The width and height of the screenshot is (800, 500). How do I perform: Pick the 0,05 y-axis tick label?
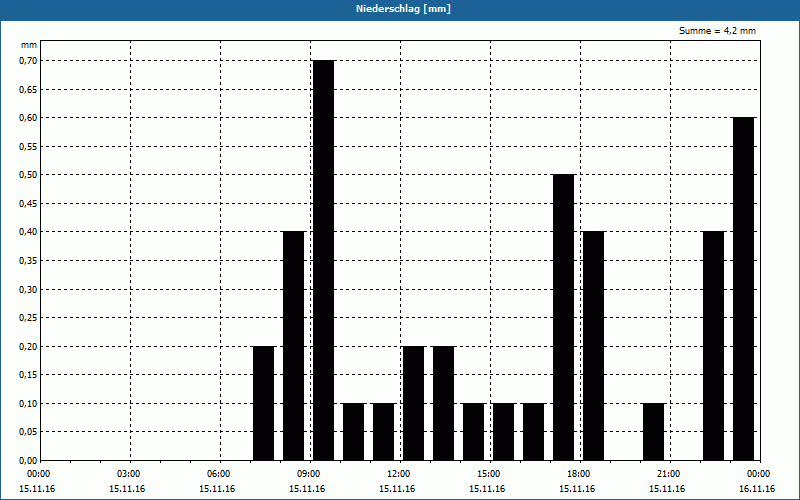pyautogui.click(x=29, y=432)
